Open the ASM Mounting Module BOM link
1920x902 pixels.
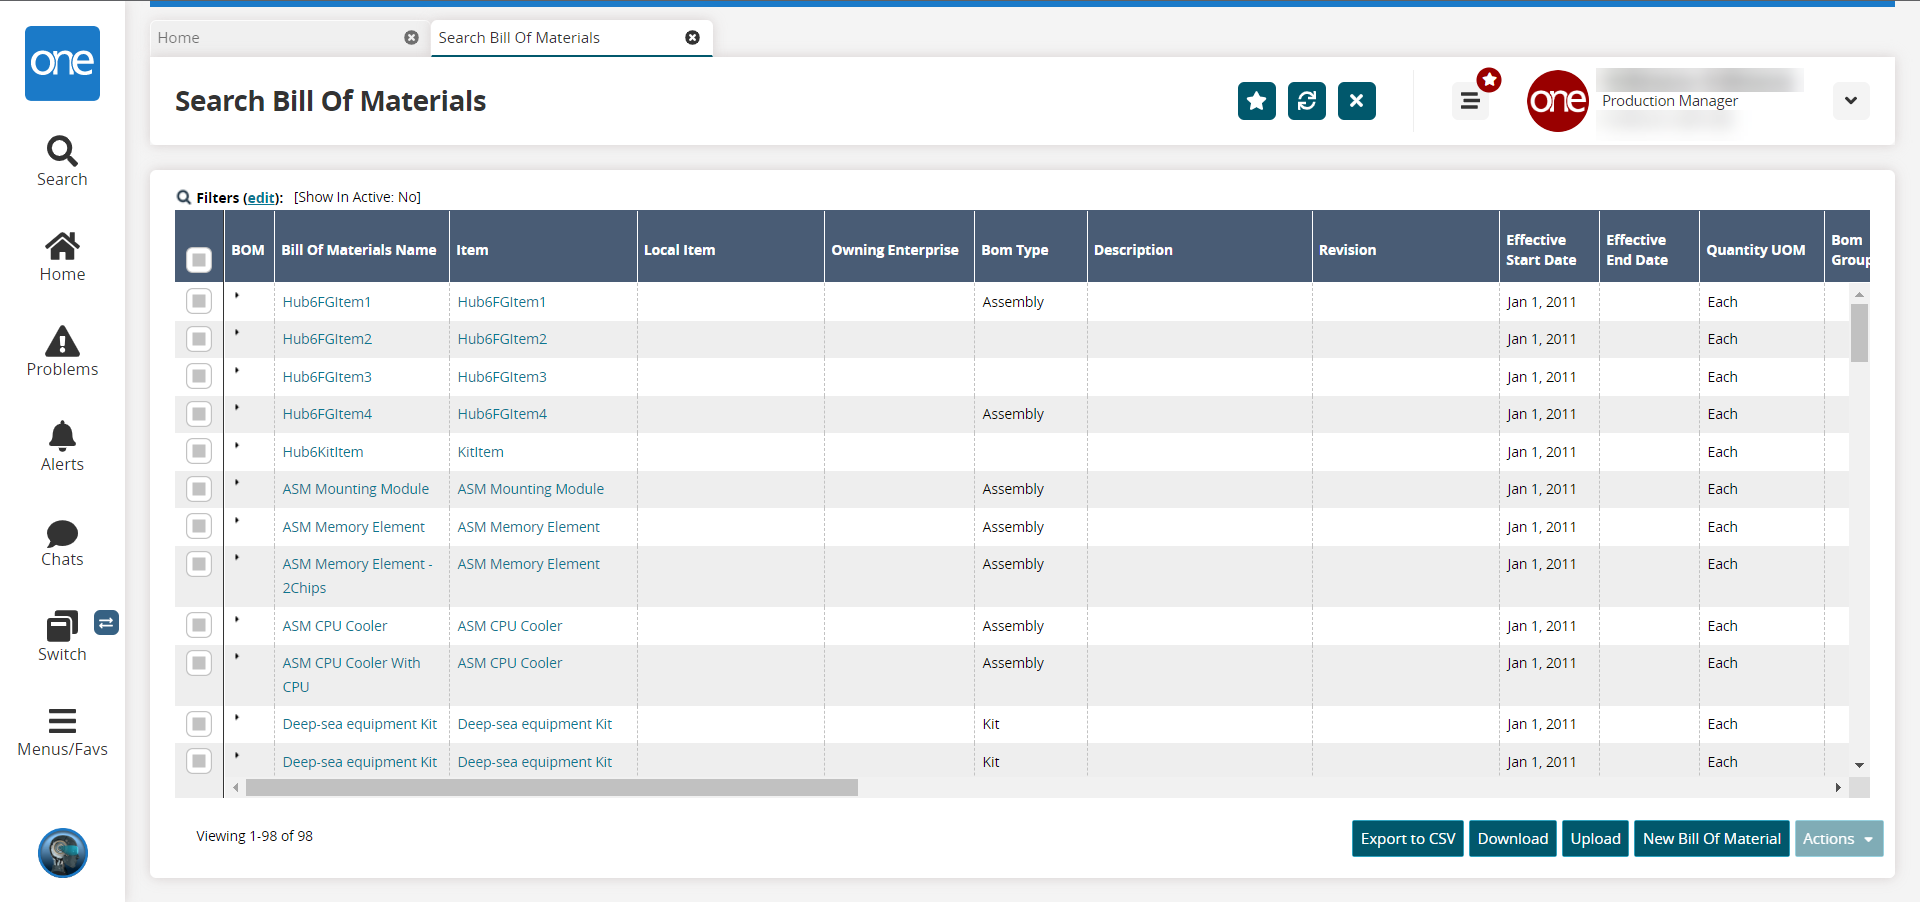tap(355, 489)
